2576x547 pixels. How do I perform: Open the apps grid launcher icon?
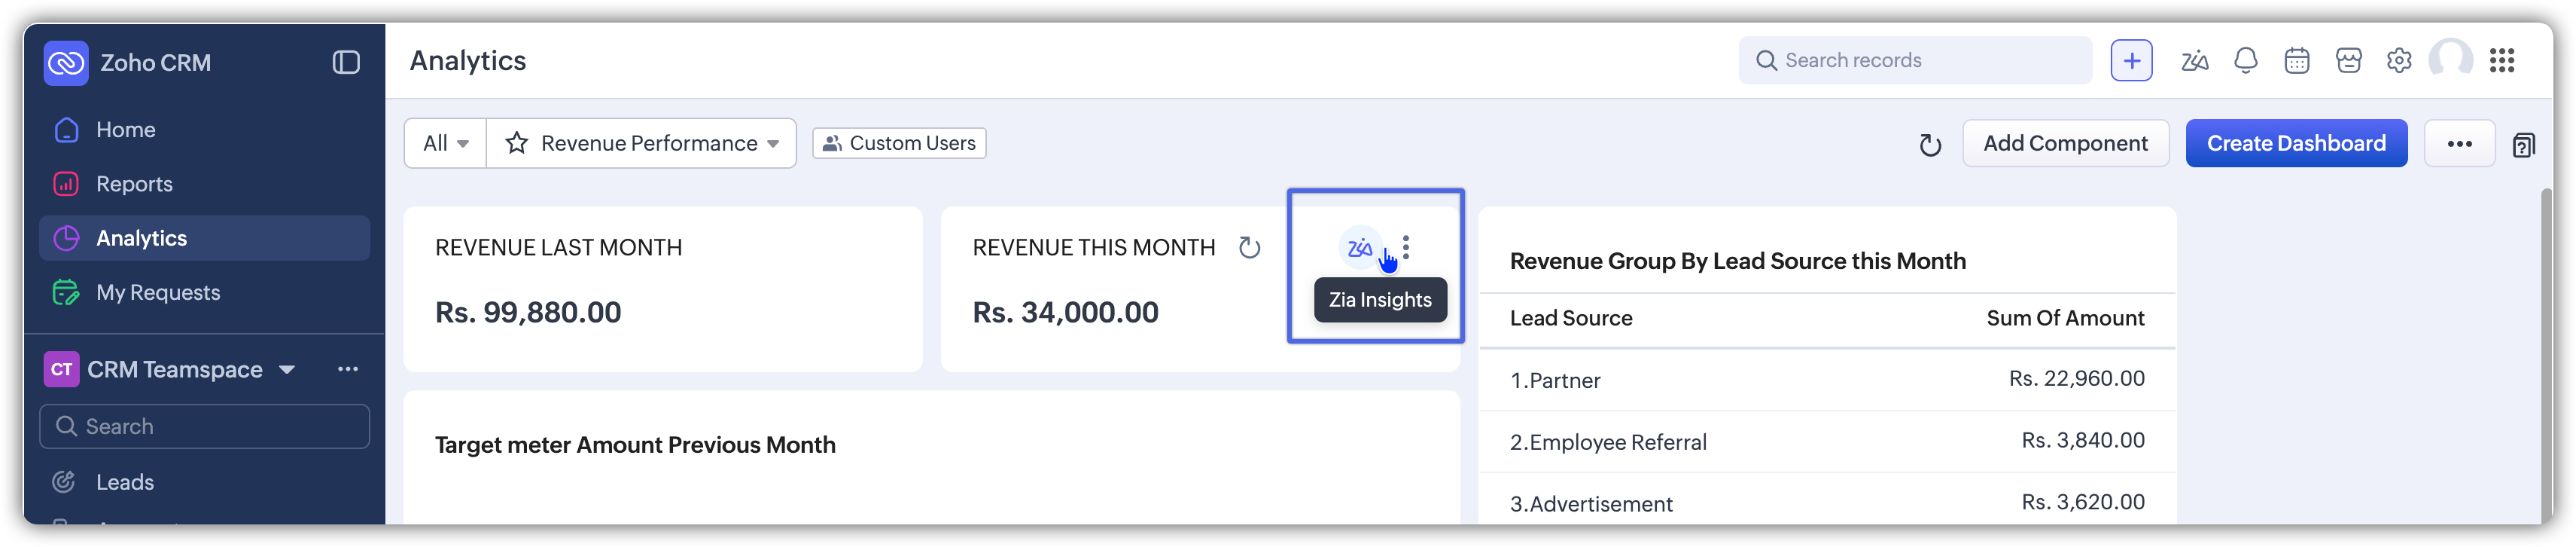[2501, 61]
